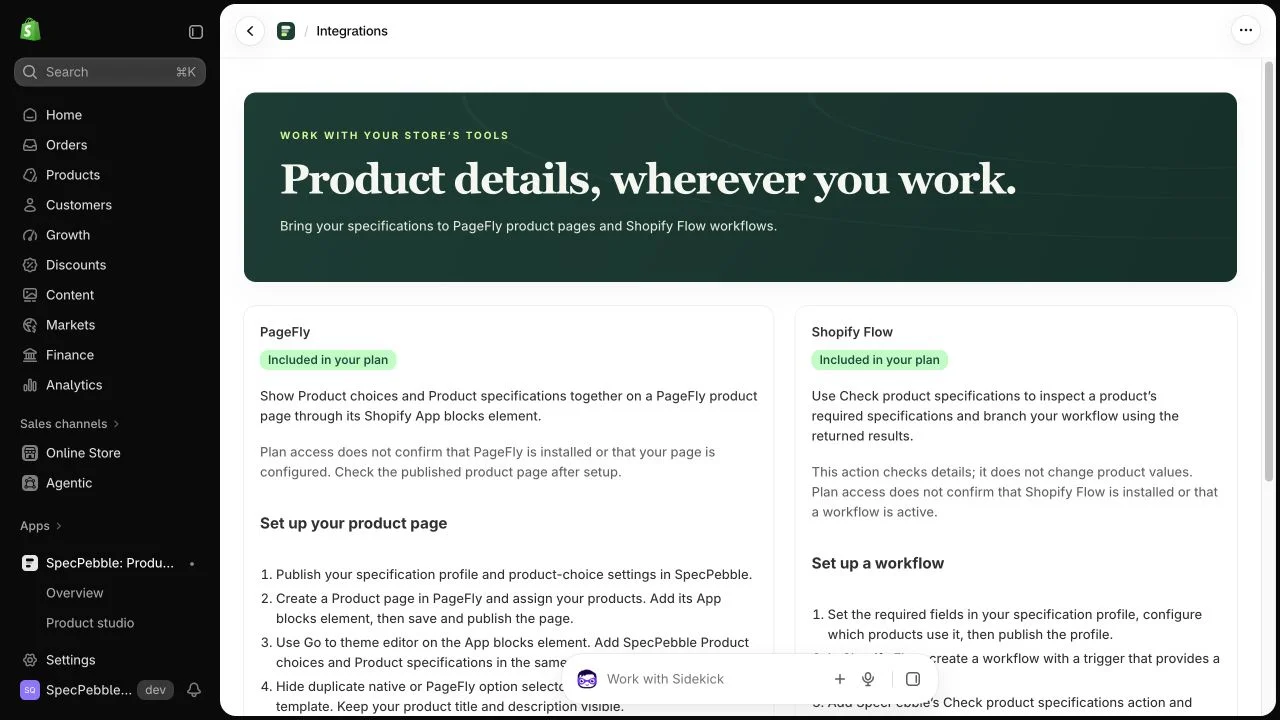The height and width of the screenshot is (720, 1280).
Task: Expand the Apps section
Action: pyautogui.click(x=41, y=526)
